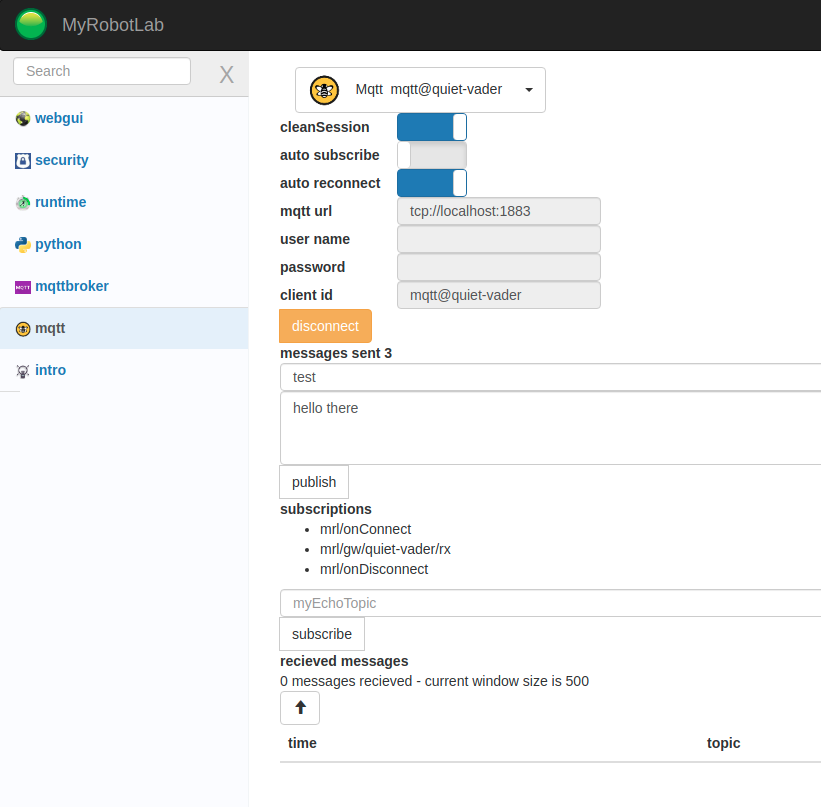Click the user name field
This screenshot has width=821, height=807.
click(498, 239)
